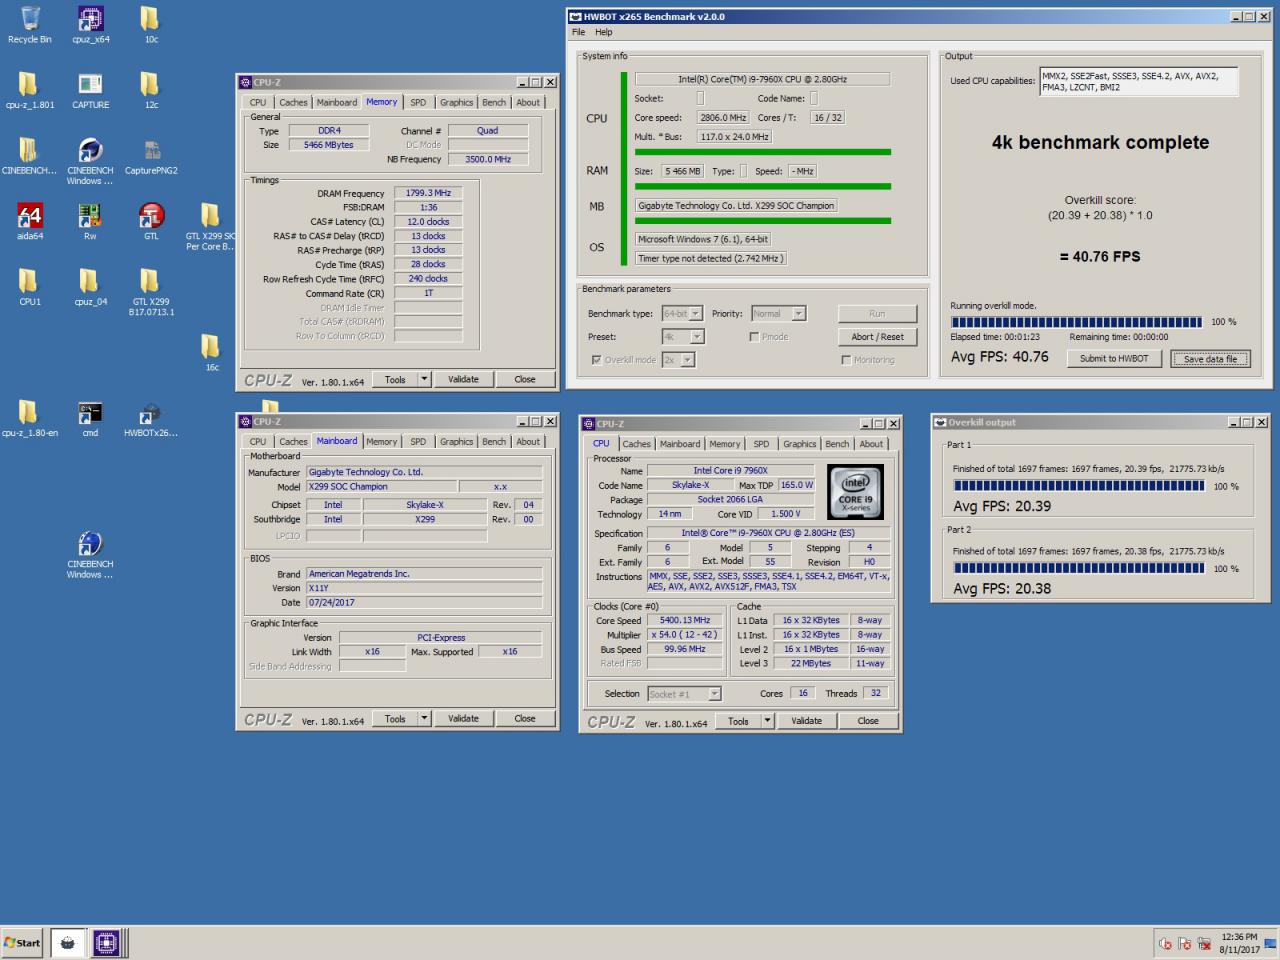Click the Save data file button

[x=1210, y=359]
